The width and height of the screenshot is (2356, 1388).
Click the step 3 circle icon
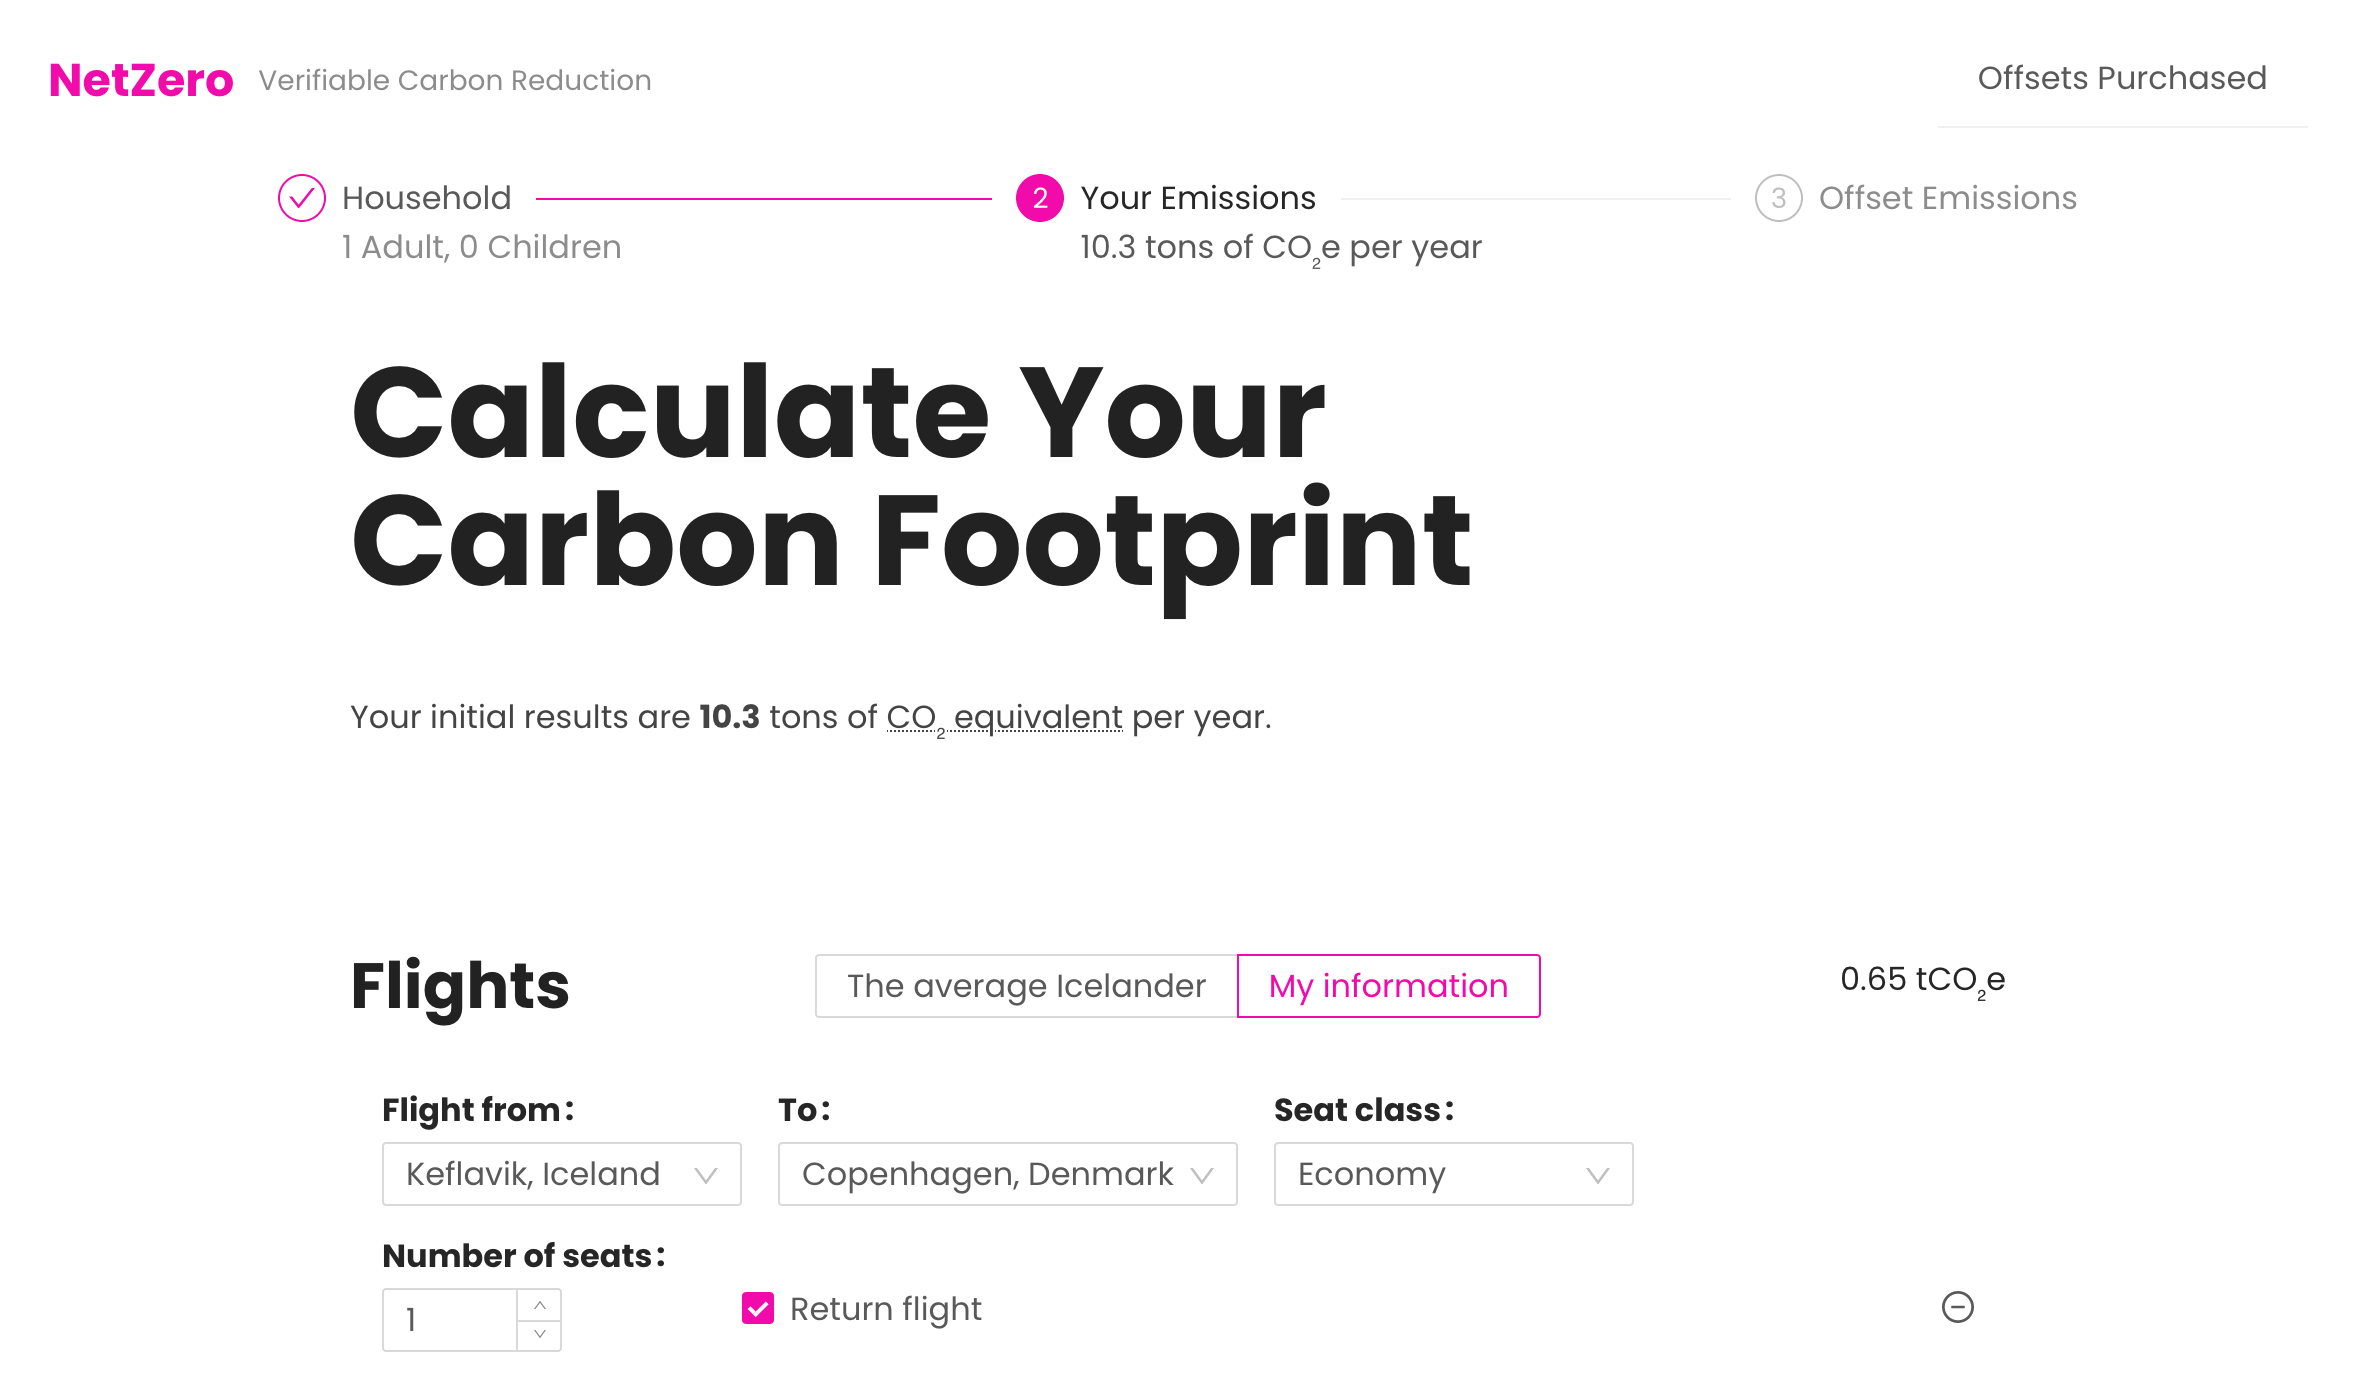(1778, 198)
